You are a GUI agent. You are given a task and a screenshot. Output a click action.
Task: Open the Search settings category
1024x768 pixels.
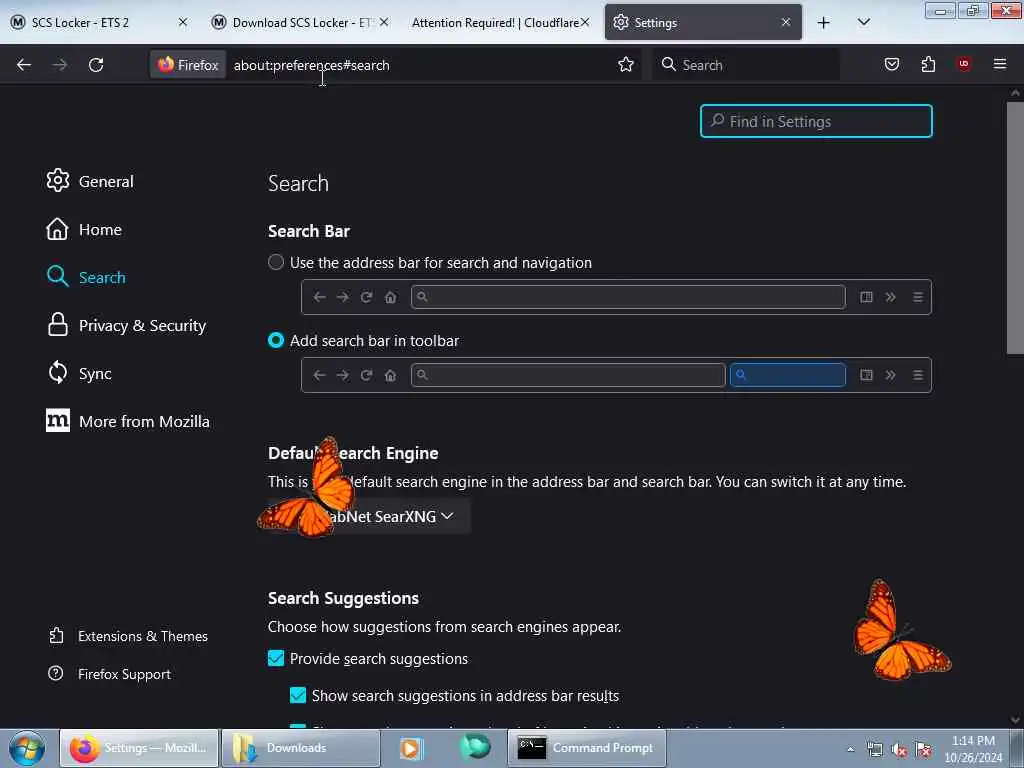(86, 277)
